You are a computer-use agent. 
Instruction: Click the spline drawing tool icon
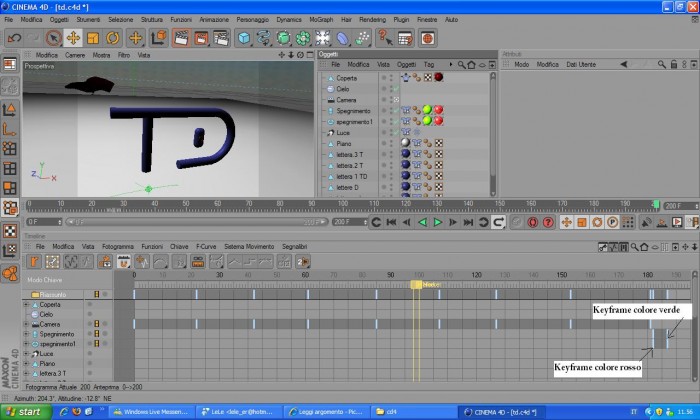pos(263,38)
